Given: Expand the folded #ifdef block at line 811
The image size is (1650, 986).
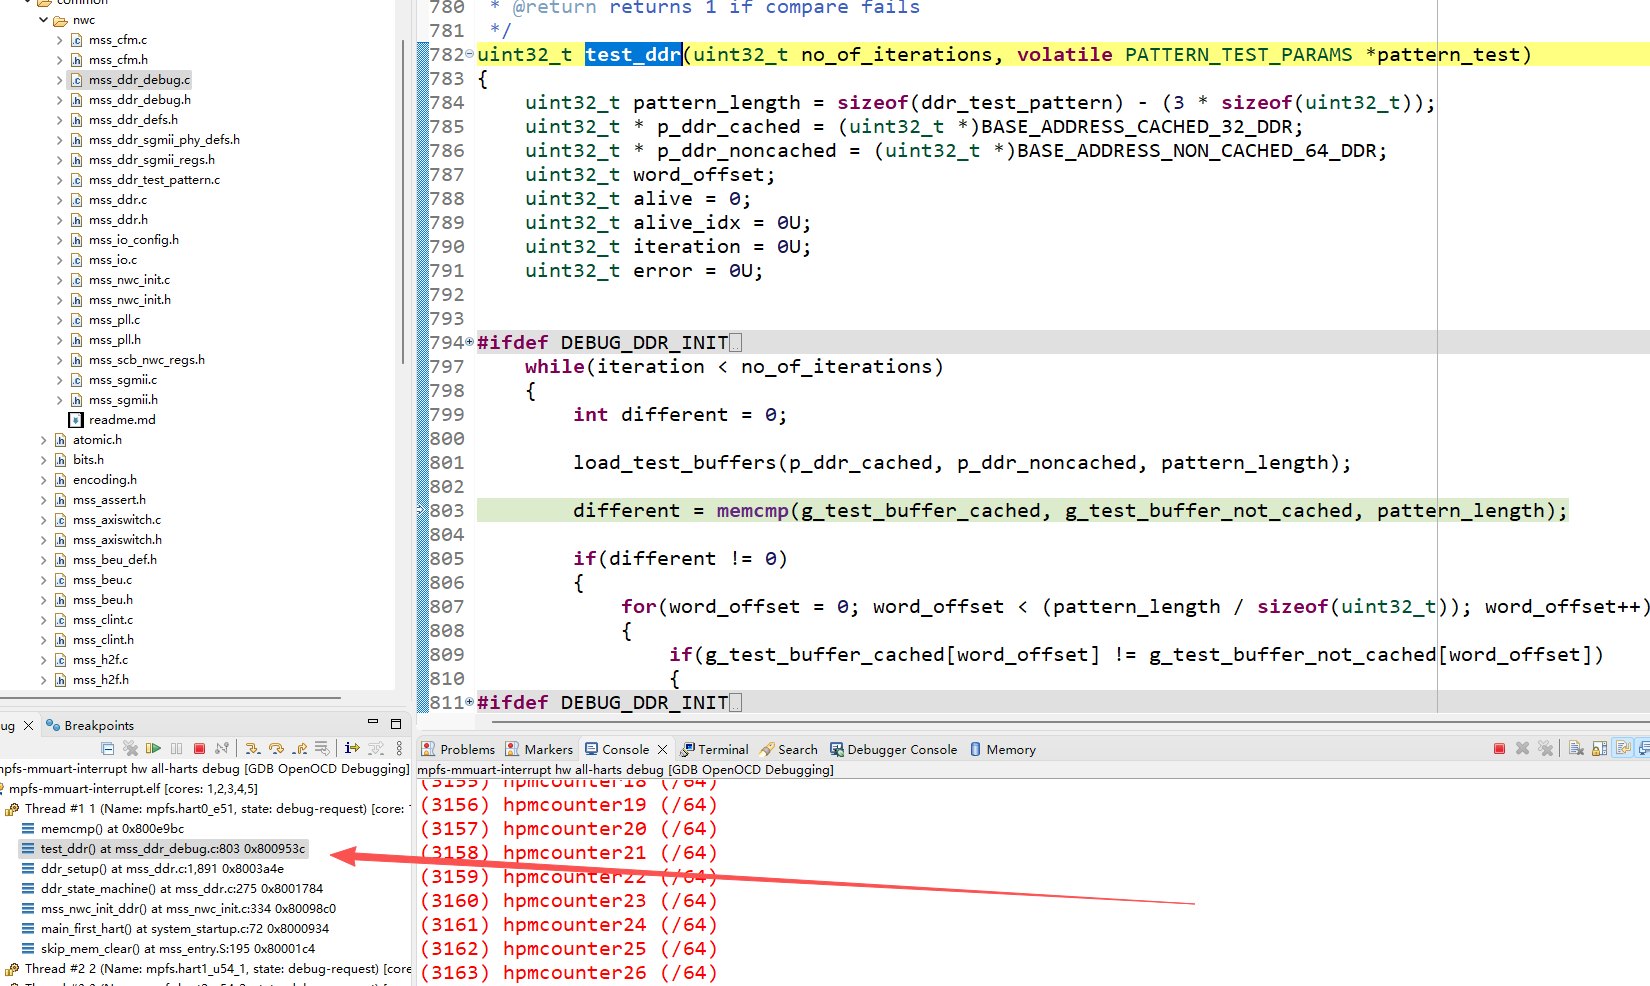Looking at the screenshot, I should pyautogui.click(x=470, y=702).
